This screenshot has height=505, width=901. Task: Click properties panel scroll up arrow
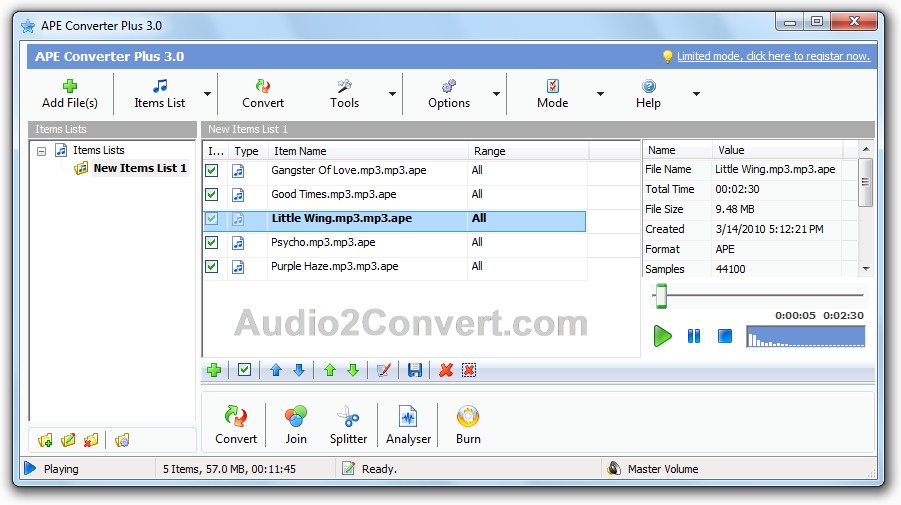866,149
